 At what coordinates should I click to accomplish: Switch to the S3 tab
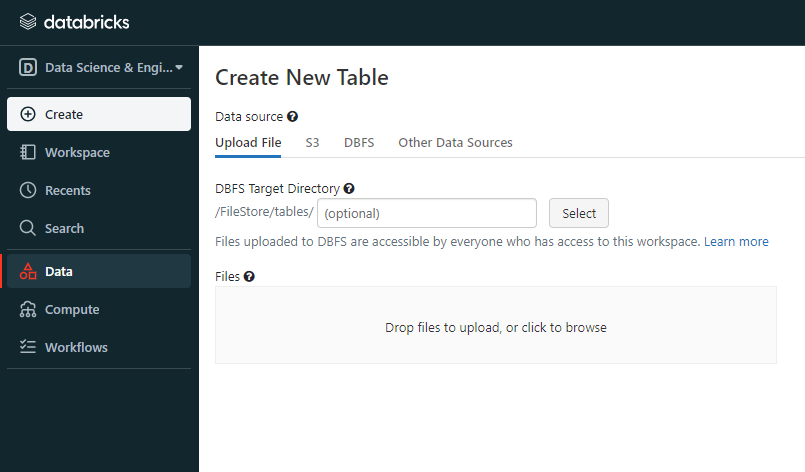point(312,142)
